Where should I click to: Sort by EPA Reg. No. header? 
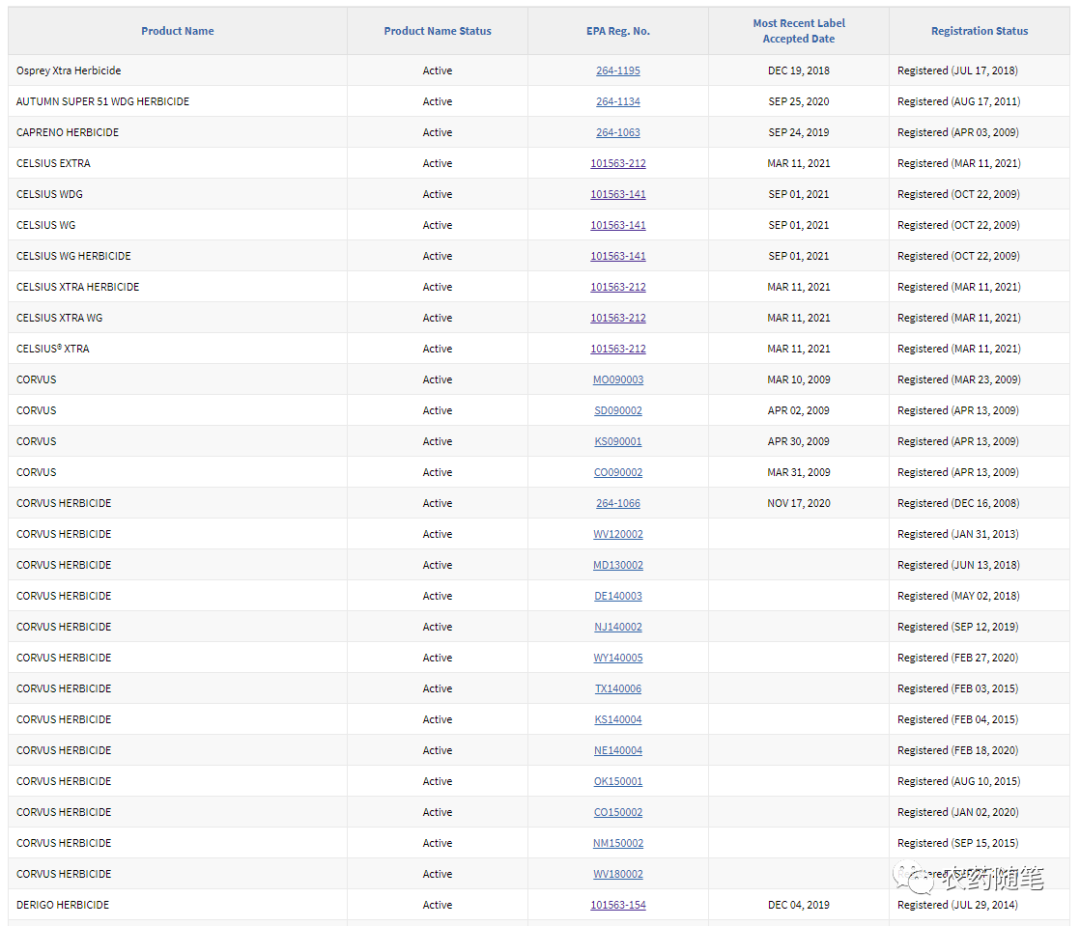(x=618, y=31)
